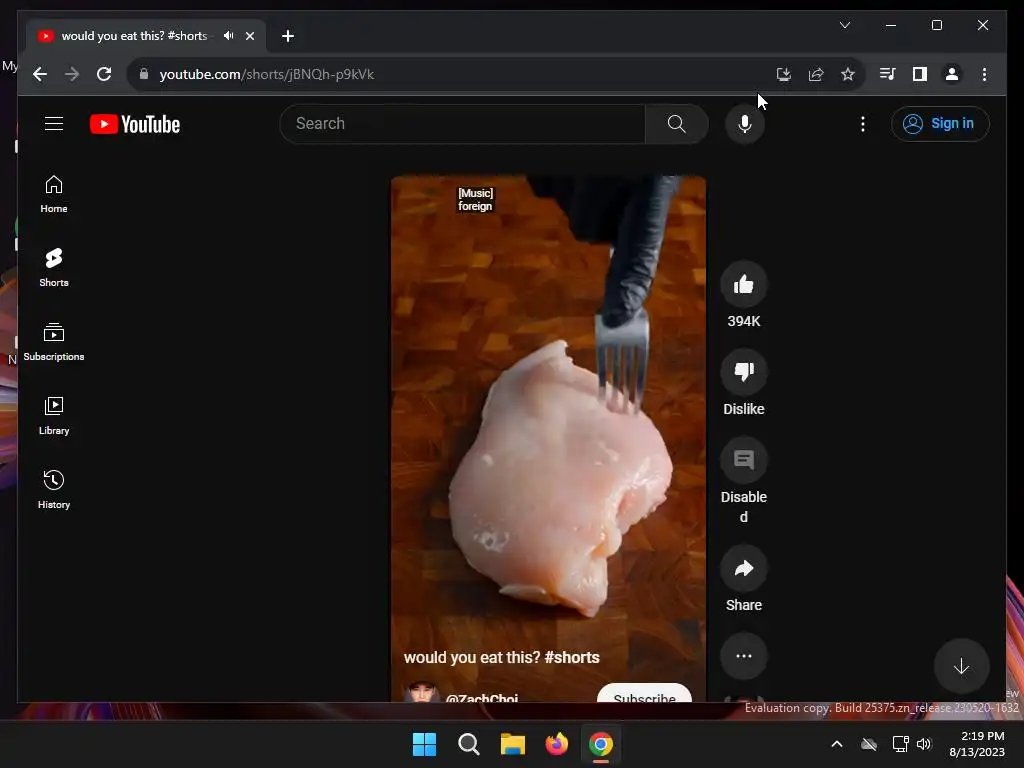1024x768 pixels.
Task: Open Chrome profile menu
Action: tap(952, 74)
